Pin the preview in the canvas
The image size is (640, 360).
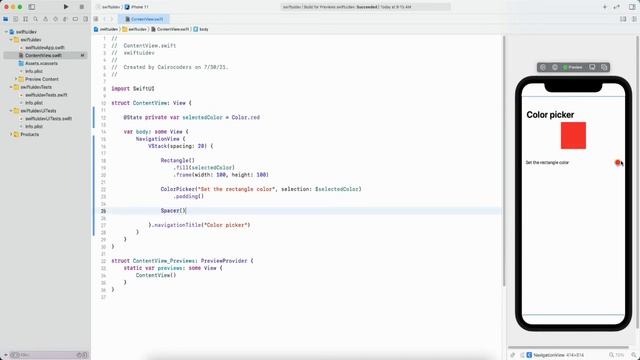(x=513, y=355)
